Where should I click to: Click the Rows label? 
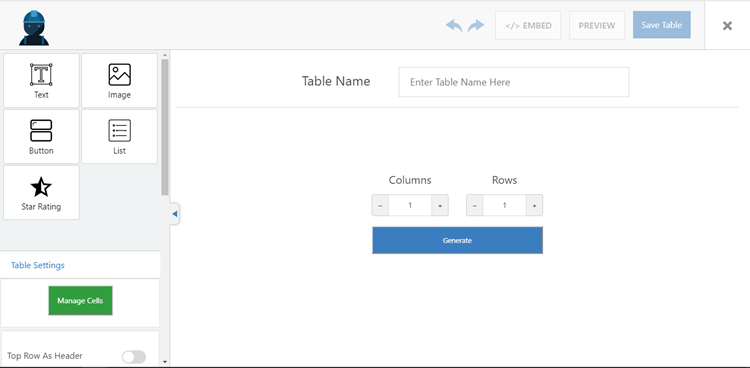[x=505, y=180]
